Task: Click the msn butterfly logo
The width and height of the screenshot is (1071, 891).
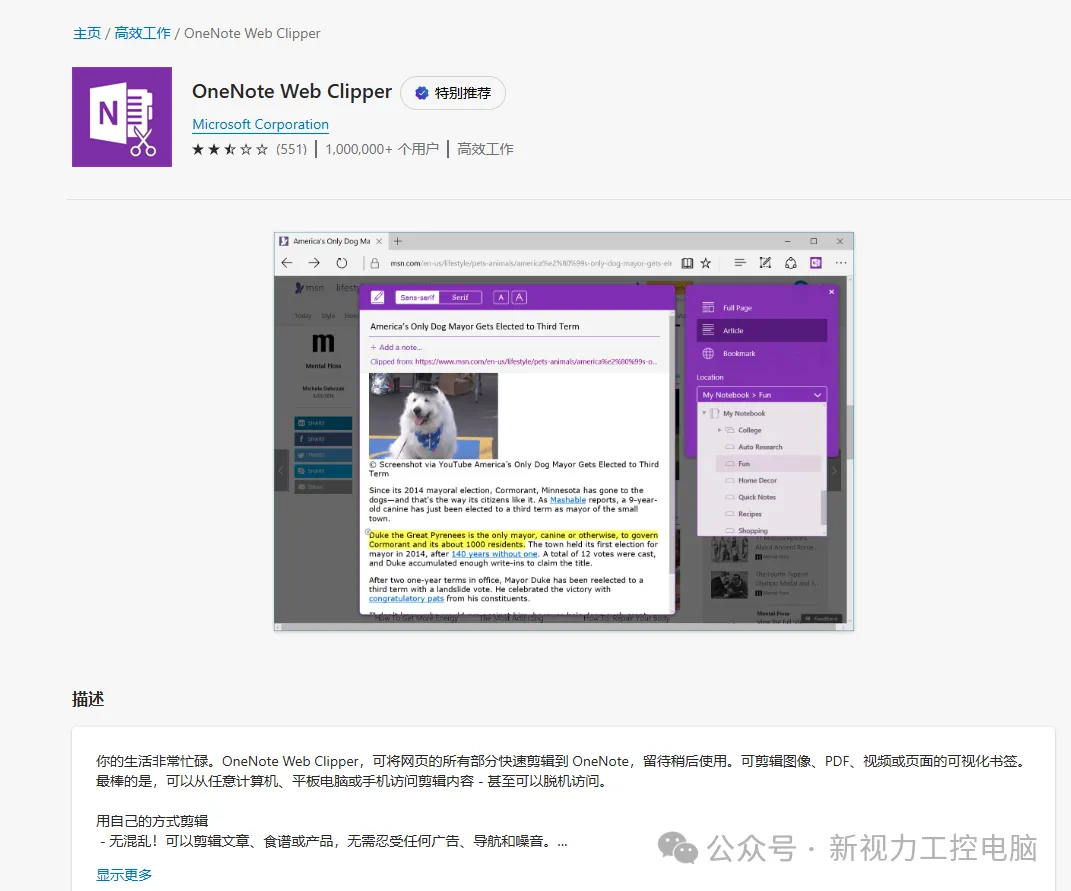Action: 300,288
